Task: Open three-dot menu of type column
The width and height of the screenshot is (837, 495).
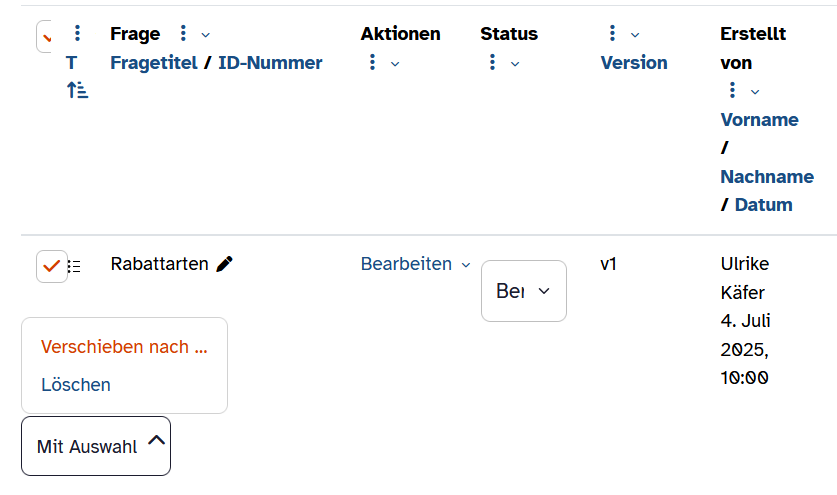Action: click(77, 33)
